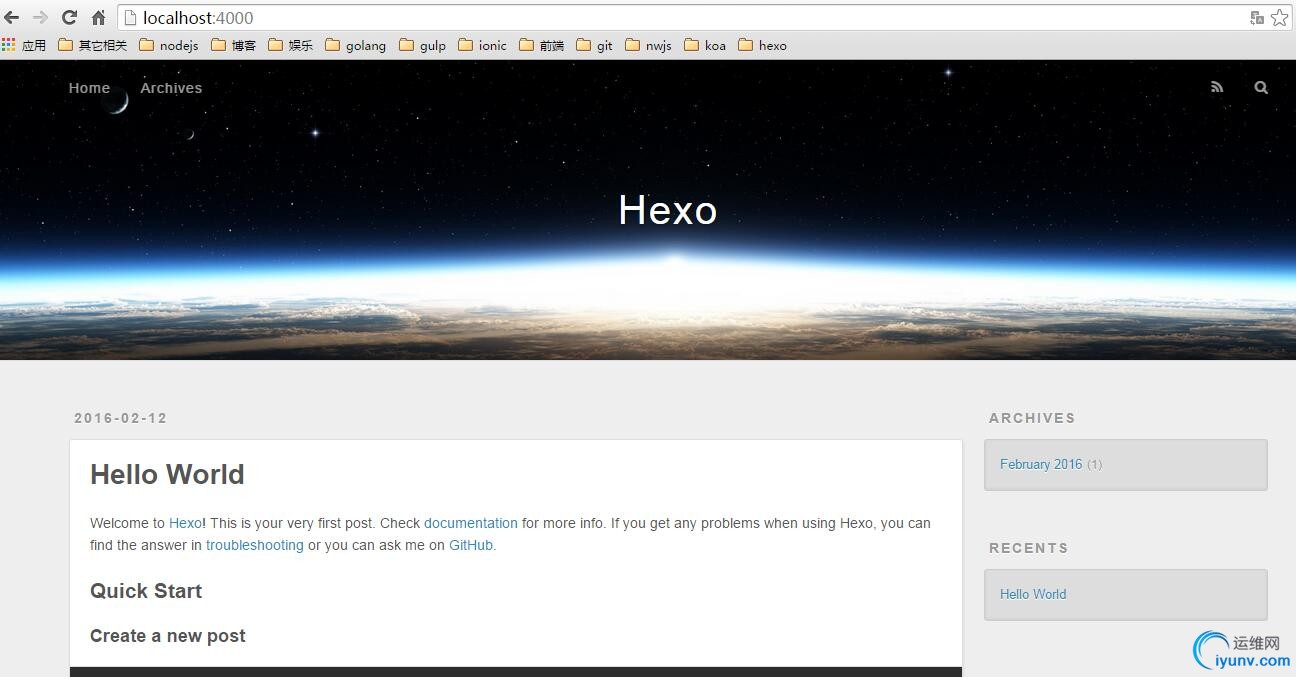Click the browser forward arrow
The image size is (1296, 677).
(41, 17)
